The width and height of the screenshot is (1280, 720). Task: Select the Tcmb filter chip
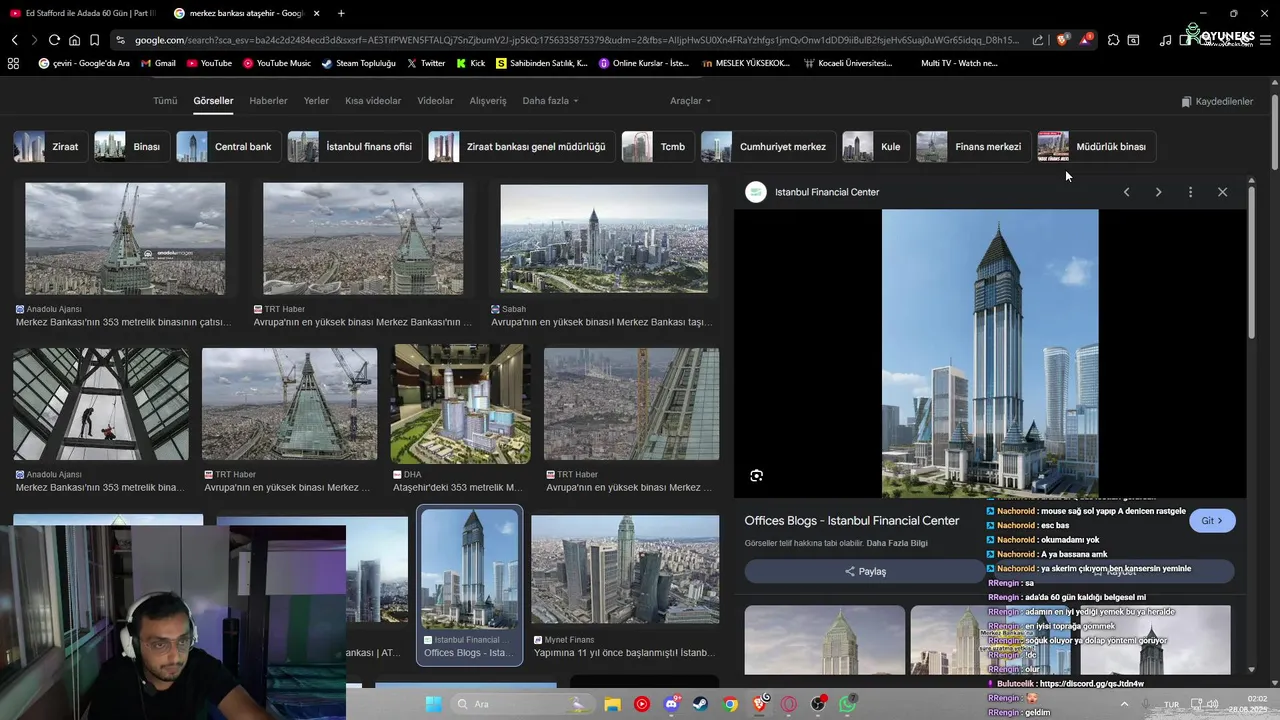click(x=658, y=146)
